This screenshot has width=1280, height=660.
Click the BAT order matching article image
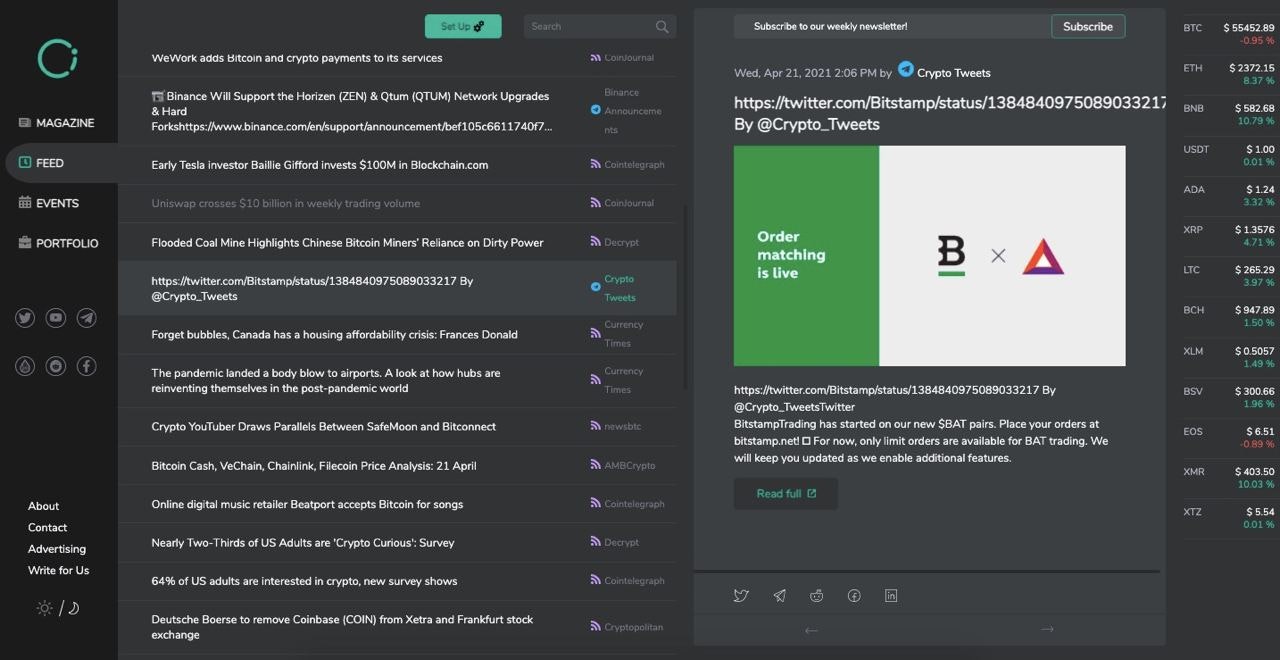pyautogui.click(x=929, y=256)
